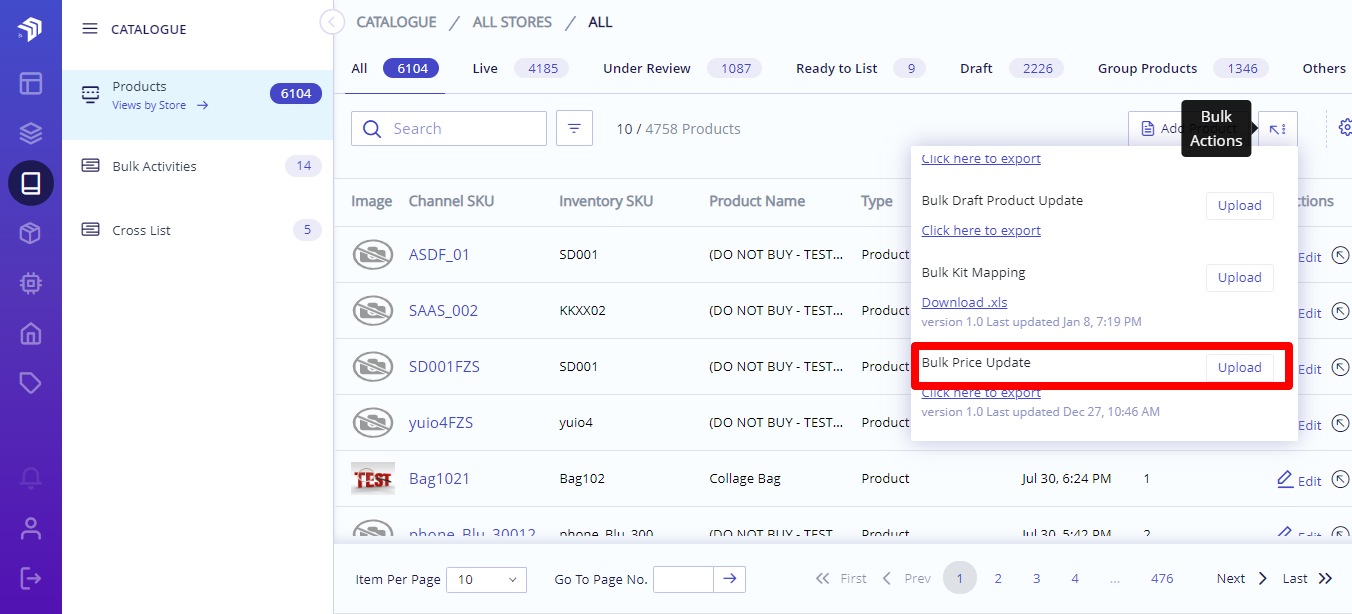
Task: Go to page 2
Action: 998,578
